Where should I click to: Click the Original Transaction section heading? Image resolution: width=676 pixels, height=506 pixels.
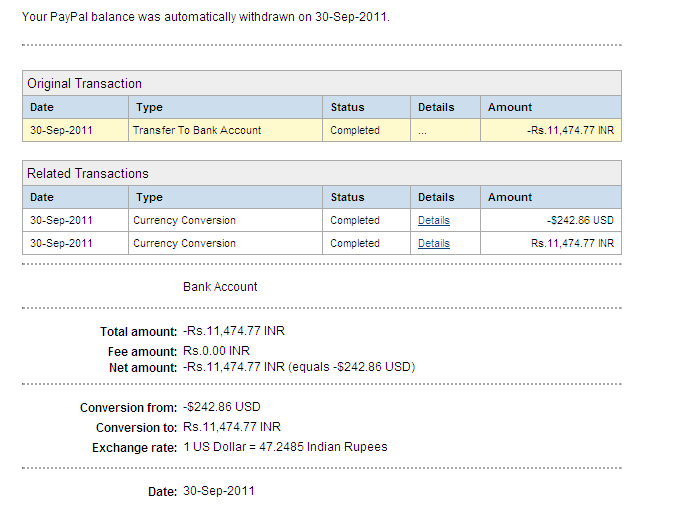click(84, 83)
